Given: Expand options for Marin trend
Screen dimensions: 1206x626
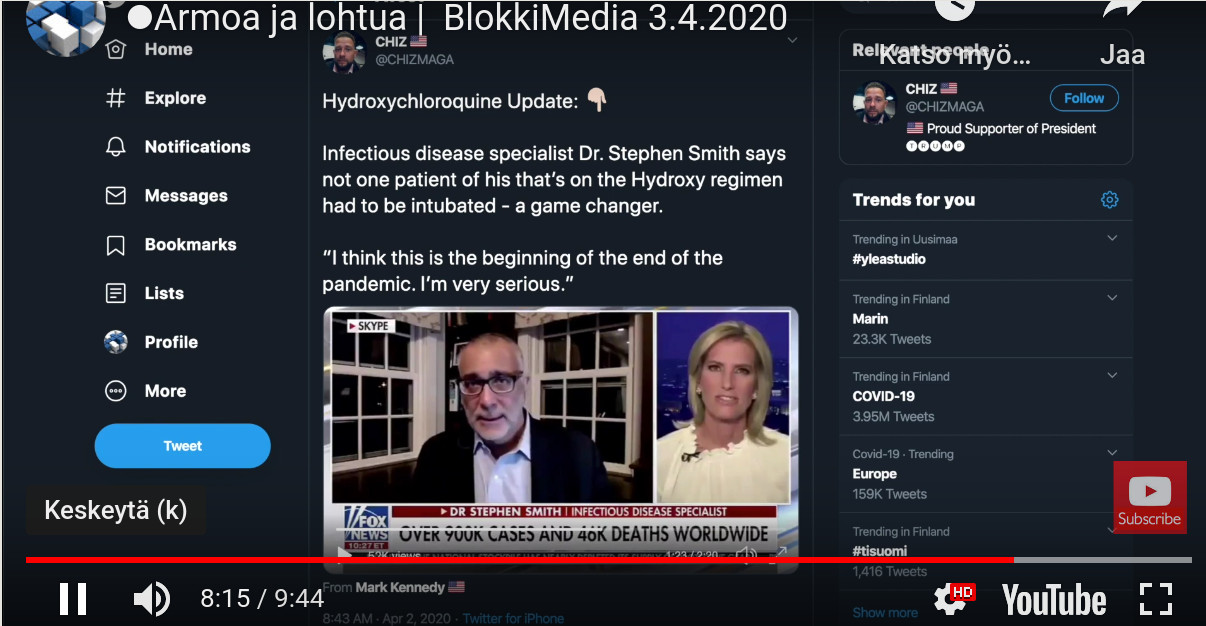Looking at the screenshot, I should click(1112, 298).
